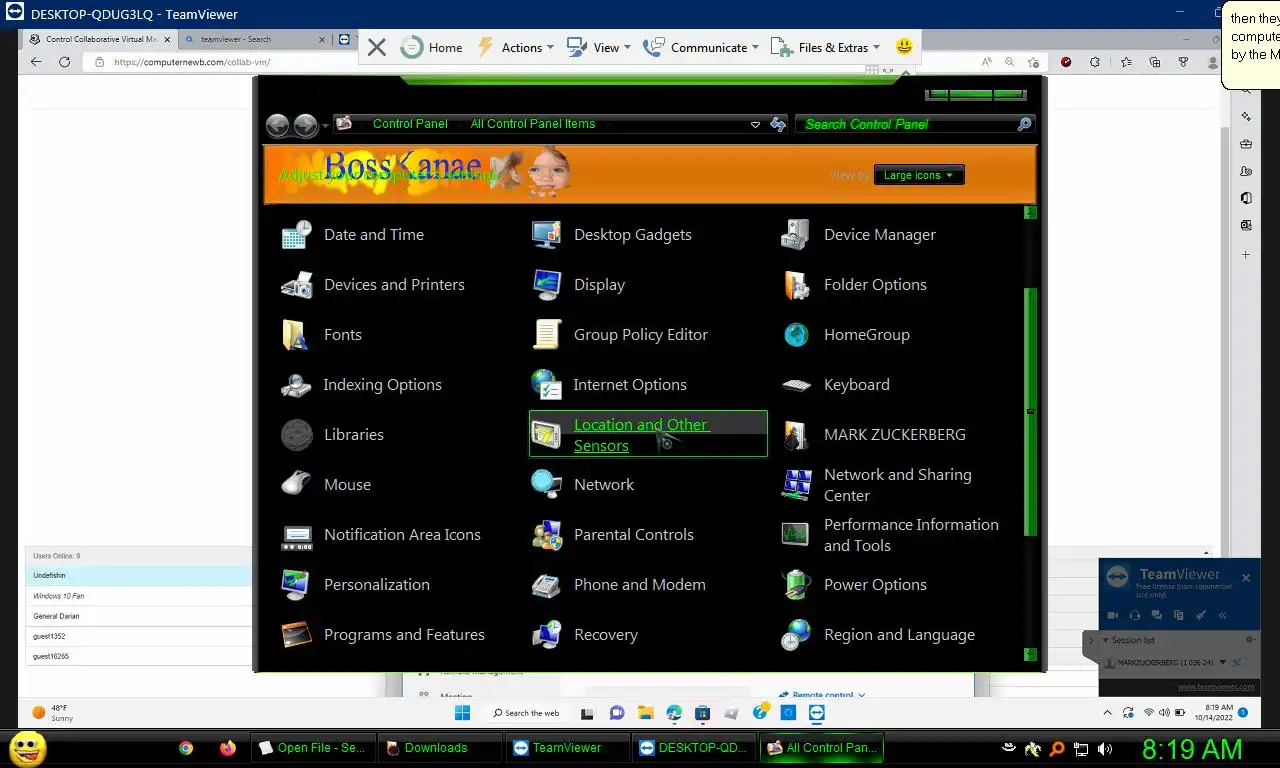Viewport: 1280px width, 768px height.
Task: Open Notification Area Icons
Action: click(380, 535)
